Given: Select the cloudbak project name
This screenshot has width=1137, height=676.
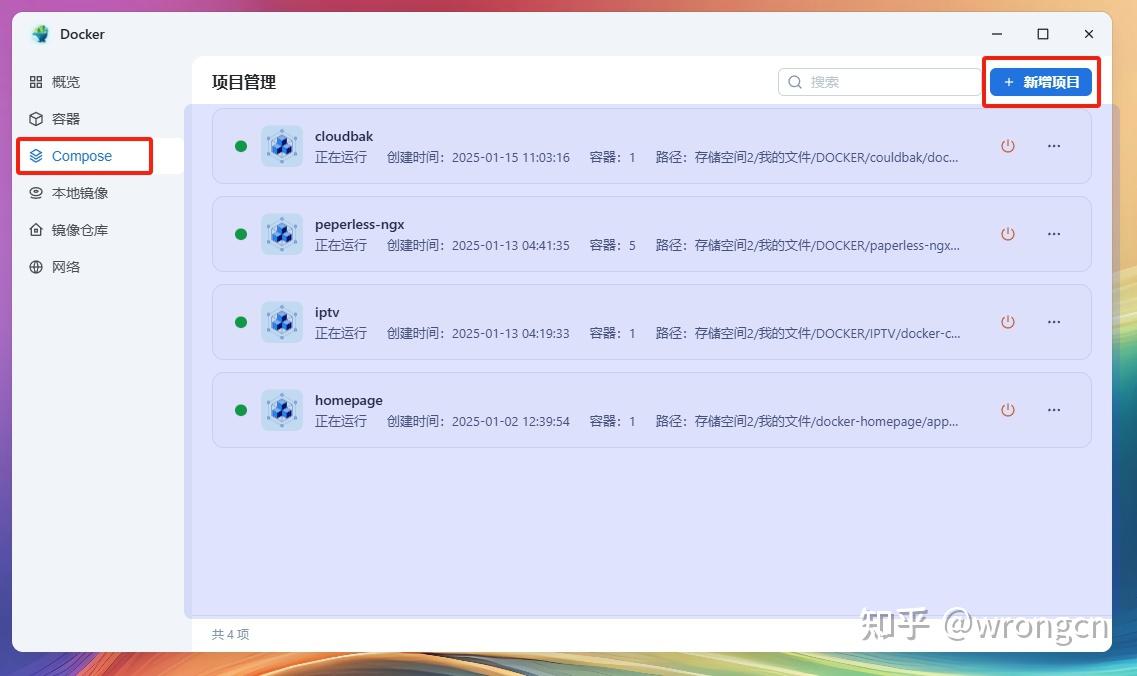Looking at the screenshot, I should (x=344, y=136).
